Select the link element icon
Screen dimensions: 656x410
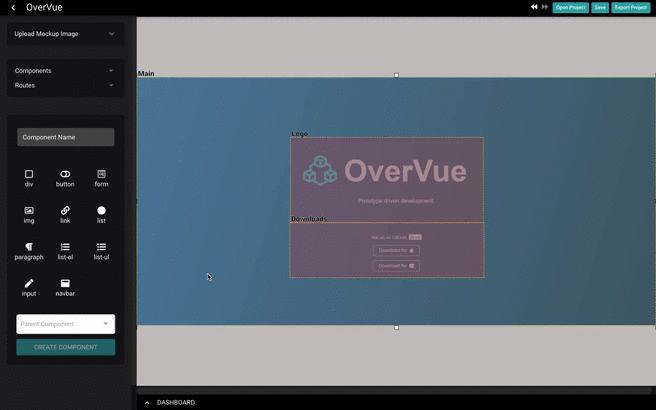coord(65,210)
